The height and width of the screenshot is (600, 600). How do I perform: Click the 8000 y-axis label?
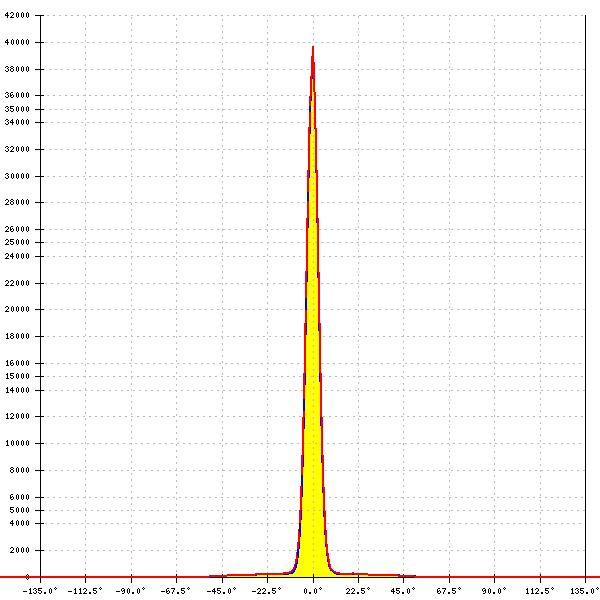(x=19, y=470)
